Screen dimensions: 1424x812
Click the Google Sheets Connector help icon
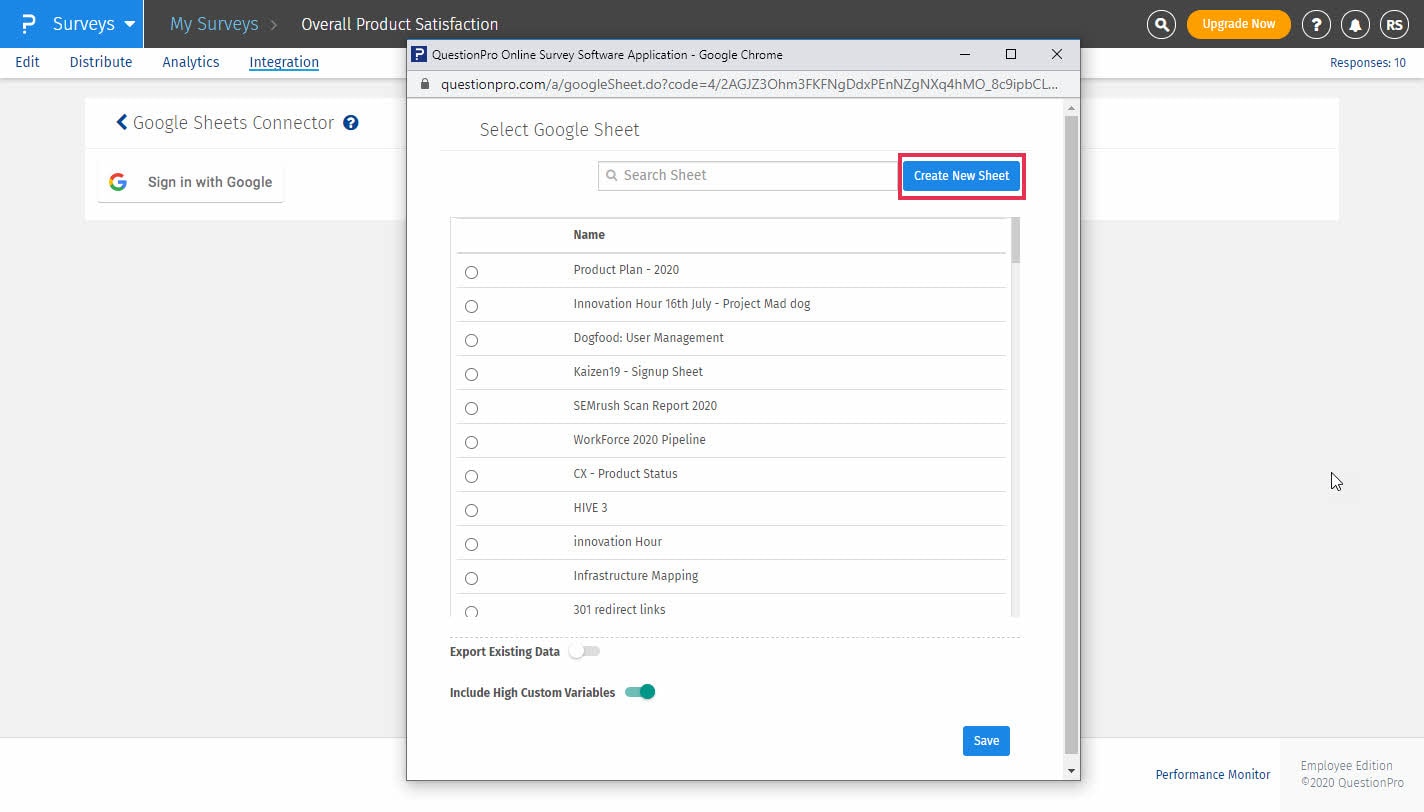tap(351, 123)
